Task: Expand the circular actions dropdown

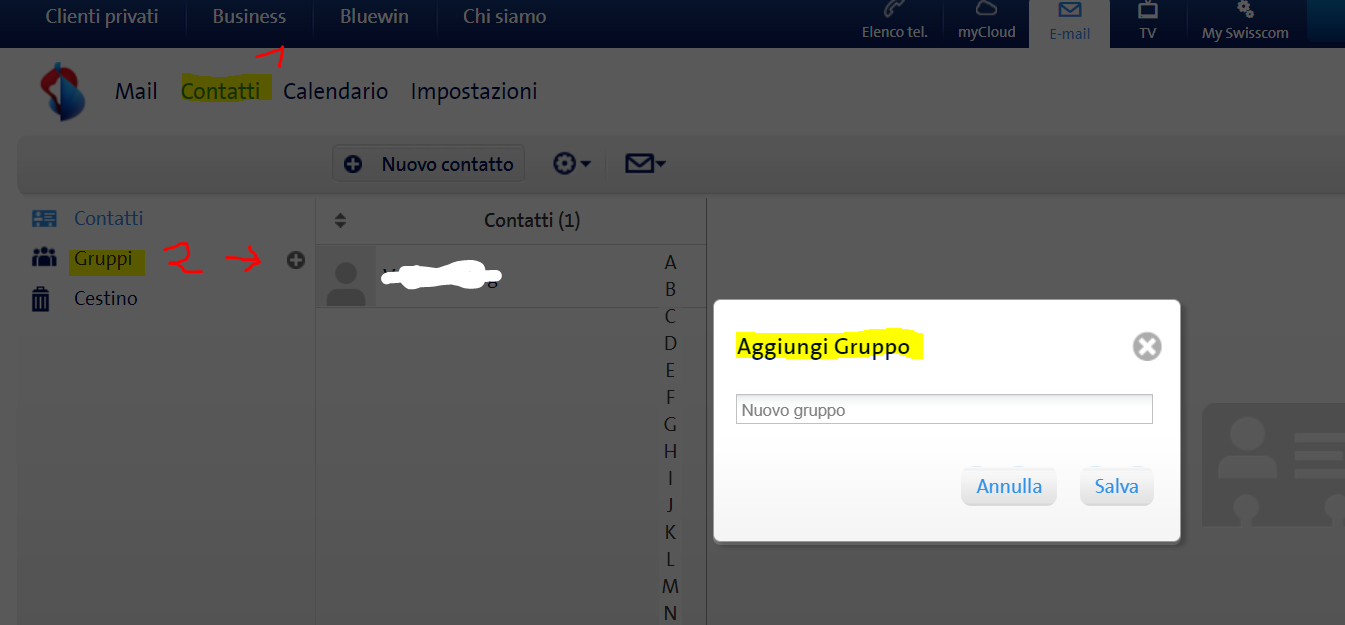Action: point(572,164)
